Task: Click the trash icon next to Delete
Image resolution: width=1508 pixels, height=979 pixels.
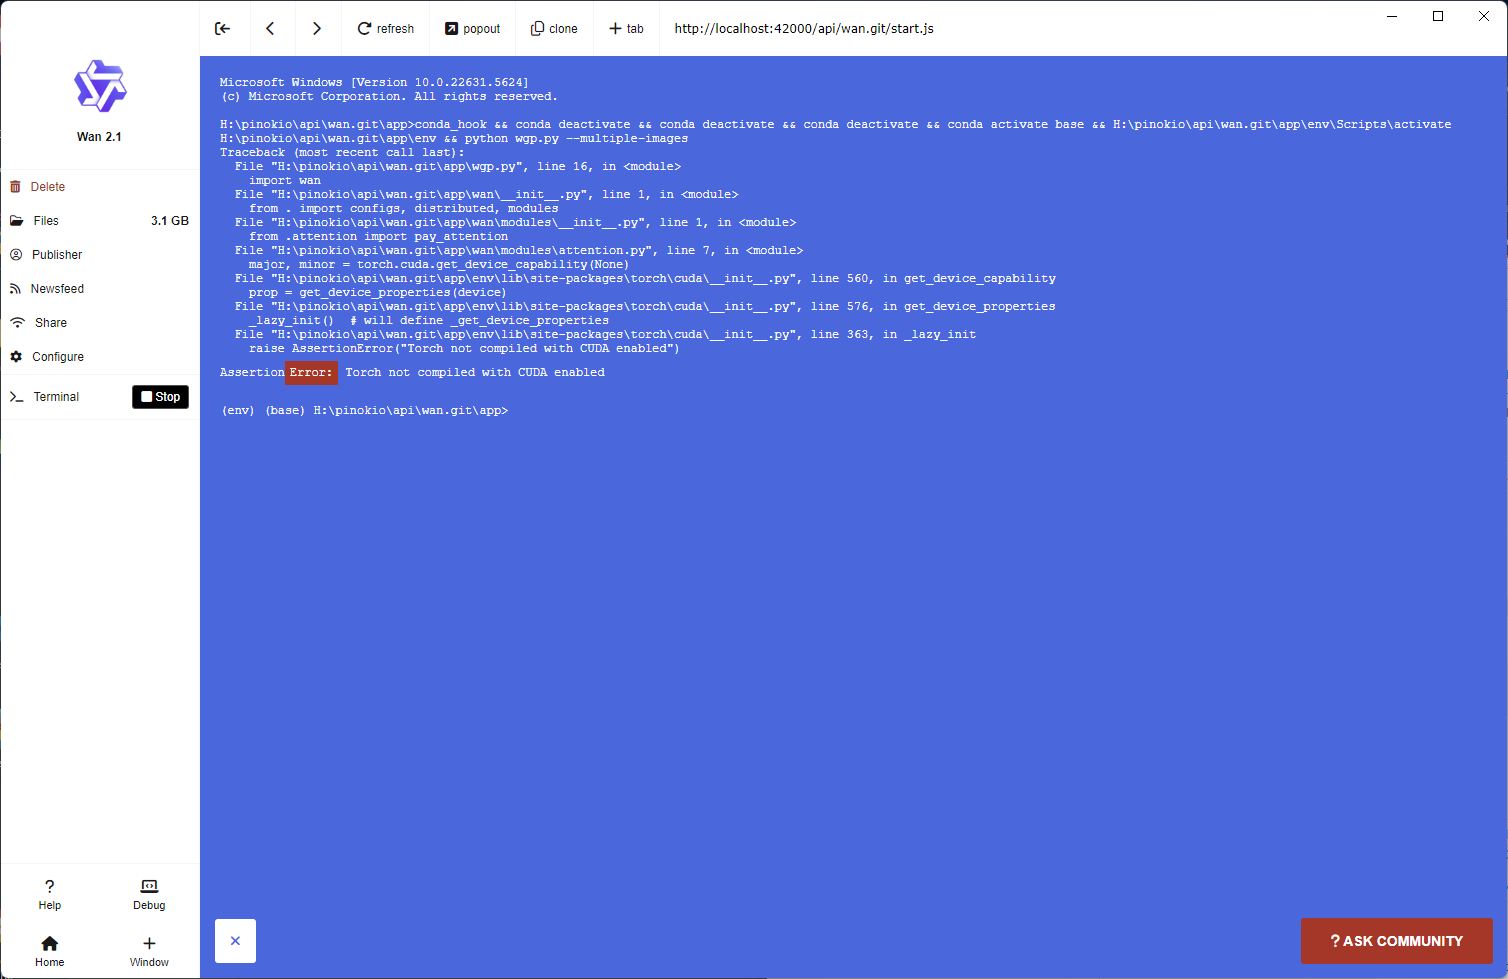Action: [x=15, y=187]
